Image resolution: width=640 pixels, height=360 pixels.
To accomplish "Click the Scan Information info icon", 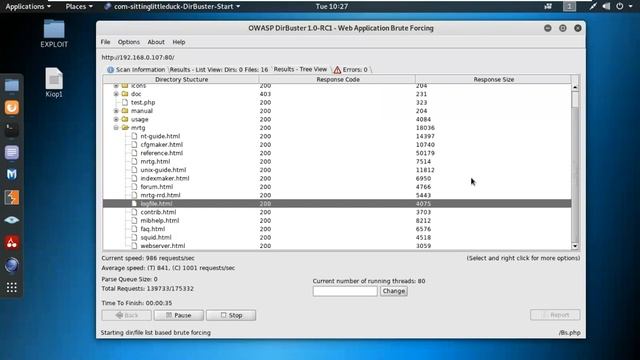I will point(110,70).
